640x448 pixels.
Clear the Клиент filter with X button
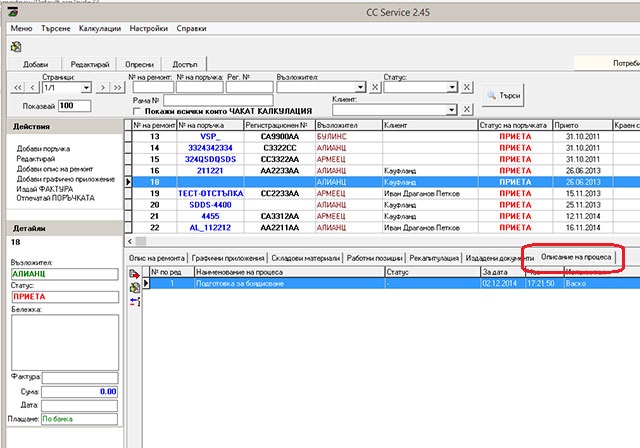click(467, 109)
